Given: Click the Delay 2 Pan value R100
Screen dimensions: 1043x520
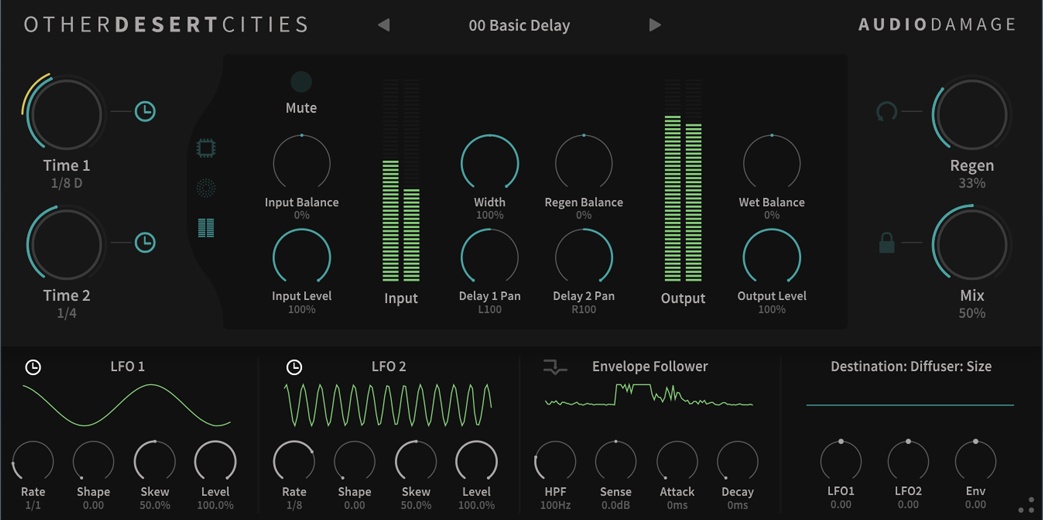Looking at the screenshot, I should click(584, 309).
